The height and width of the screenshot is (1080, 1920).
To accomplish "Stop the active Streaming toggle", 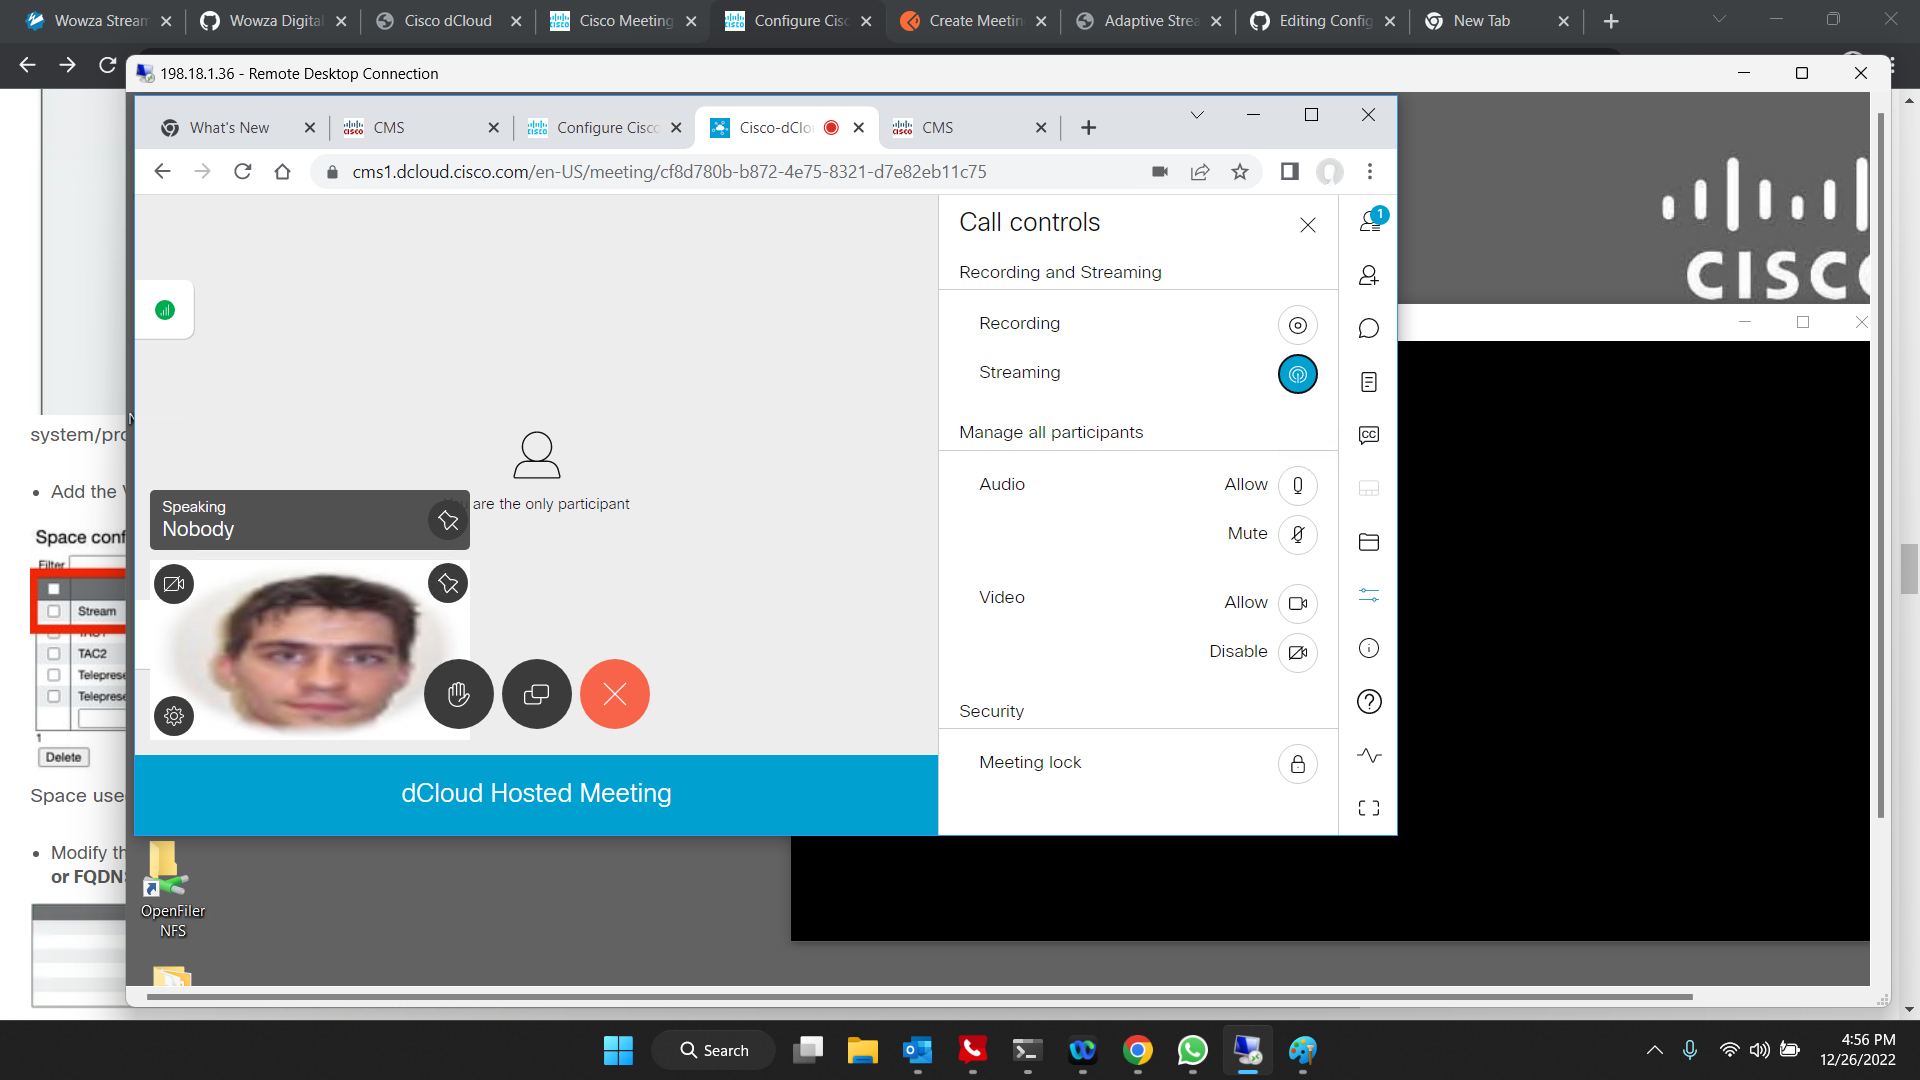I will tap(1297, 374).
